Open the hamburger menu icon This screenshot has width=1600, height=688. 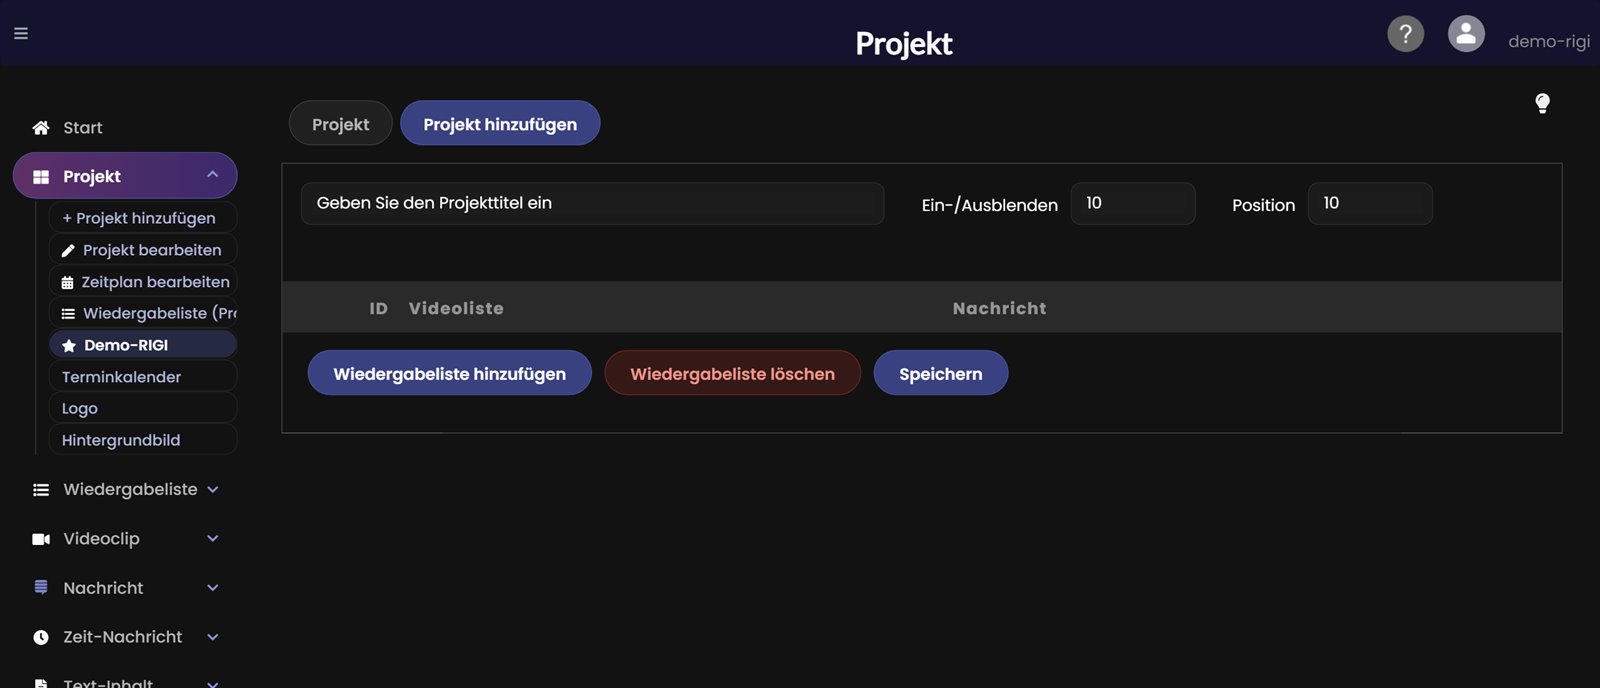click(21, 33)
